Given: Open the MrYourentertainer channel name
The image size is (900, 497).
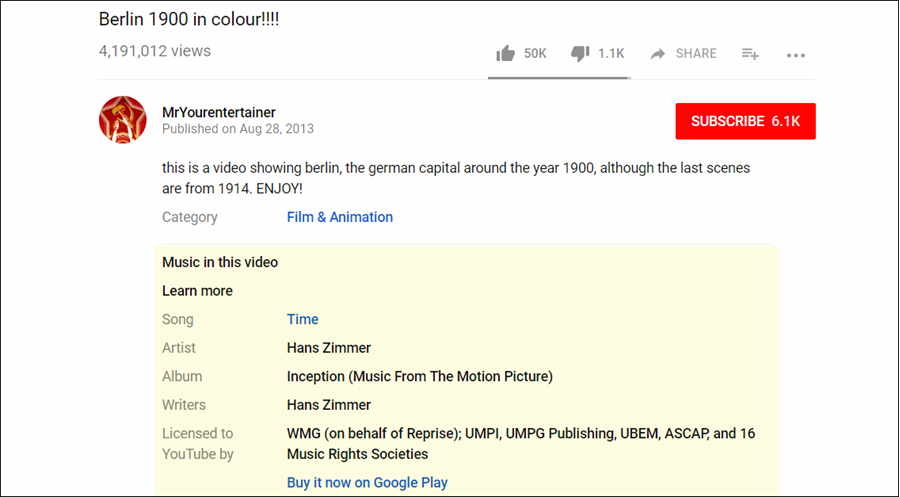Looking at the screenshot, I should click(219, 112).
